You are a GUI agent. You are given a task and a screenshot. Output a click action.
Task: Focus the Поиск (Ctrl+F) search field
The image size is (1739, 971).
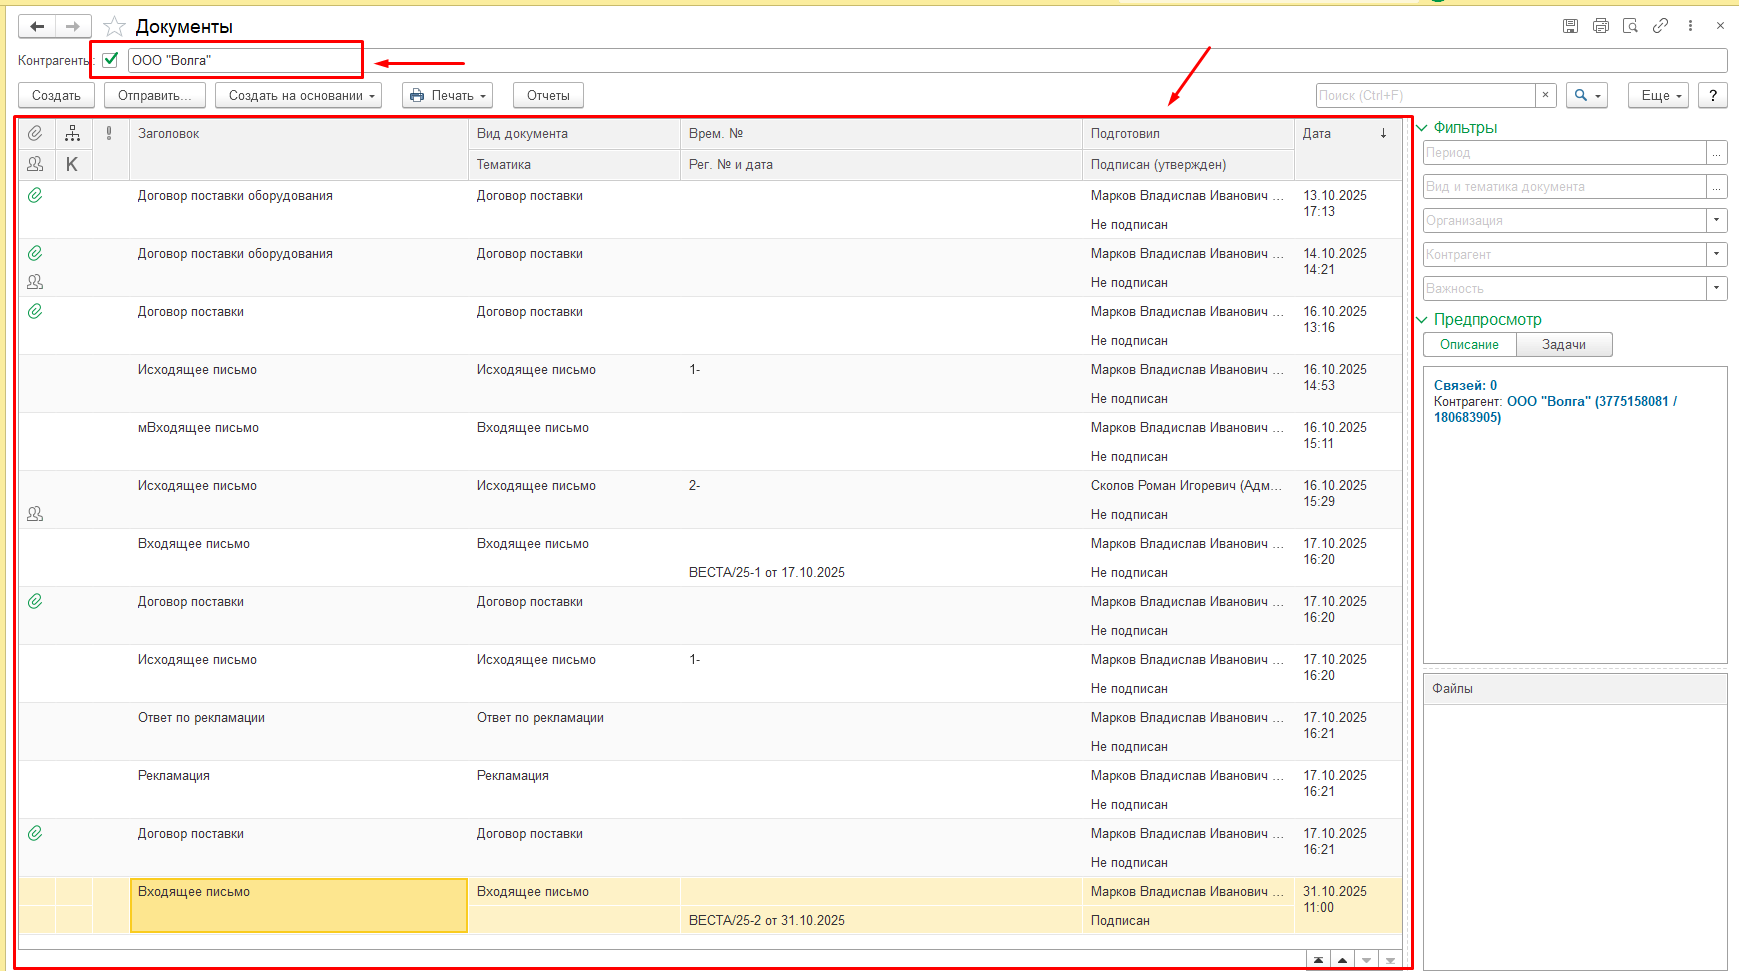1425,95
